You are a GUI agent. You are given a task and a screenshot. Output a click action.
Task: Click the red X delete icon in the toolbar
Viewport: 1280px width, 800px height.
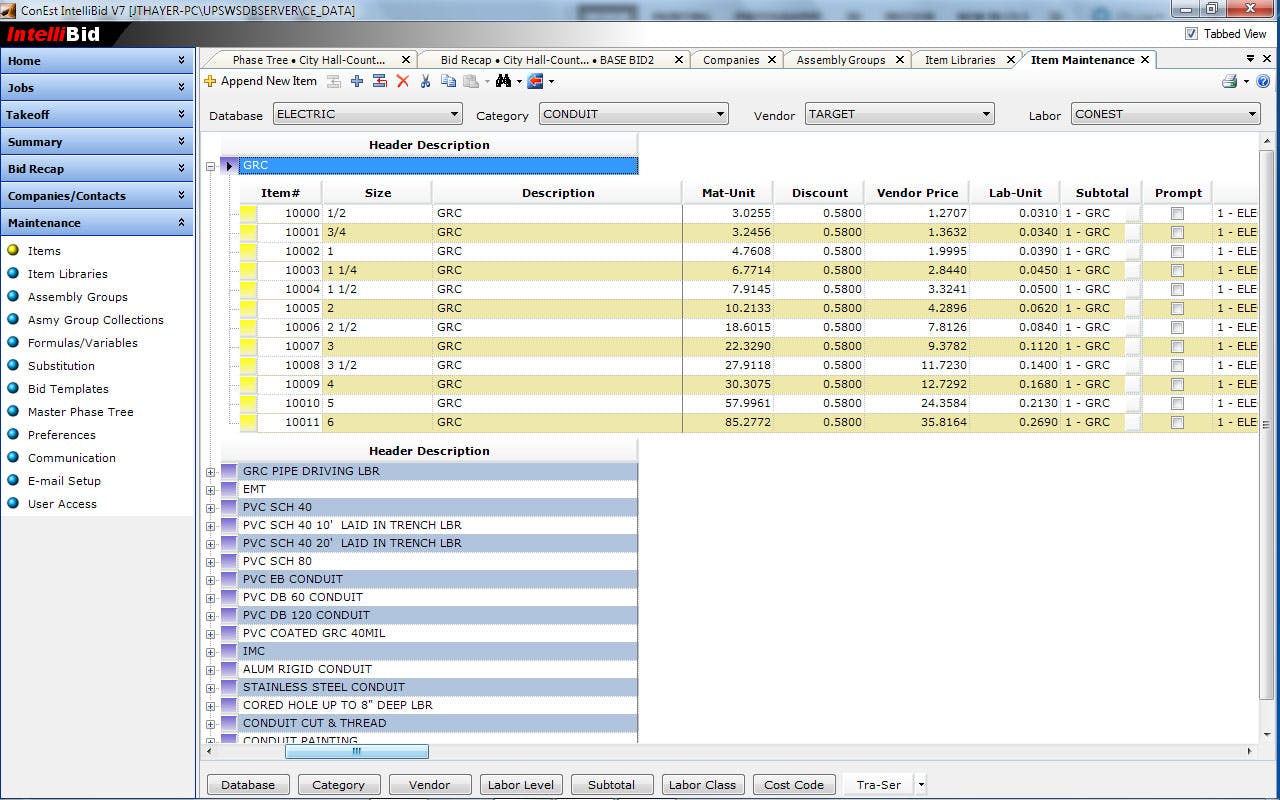click(x=403, y=81)
